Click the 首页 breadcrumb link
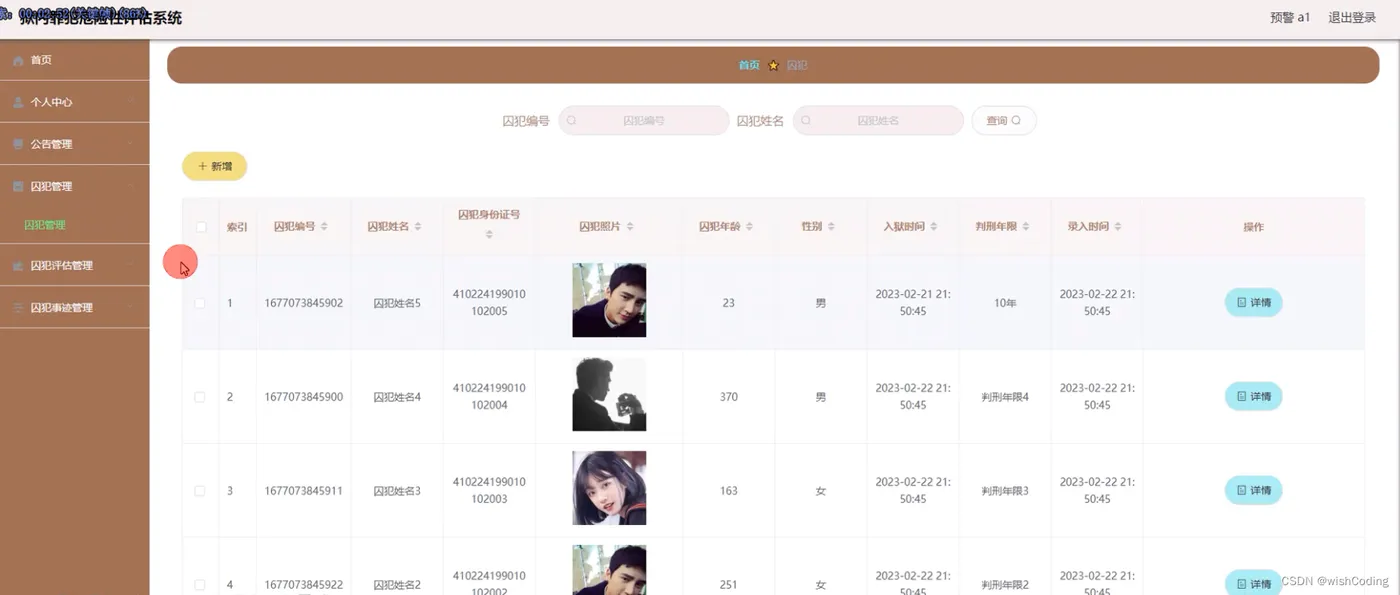The image size is (1400, 595). click(749, 65)
